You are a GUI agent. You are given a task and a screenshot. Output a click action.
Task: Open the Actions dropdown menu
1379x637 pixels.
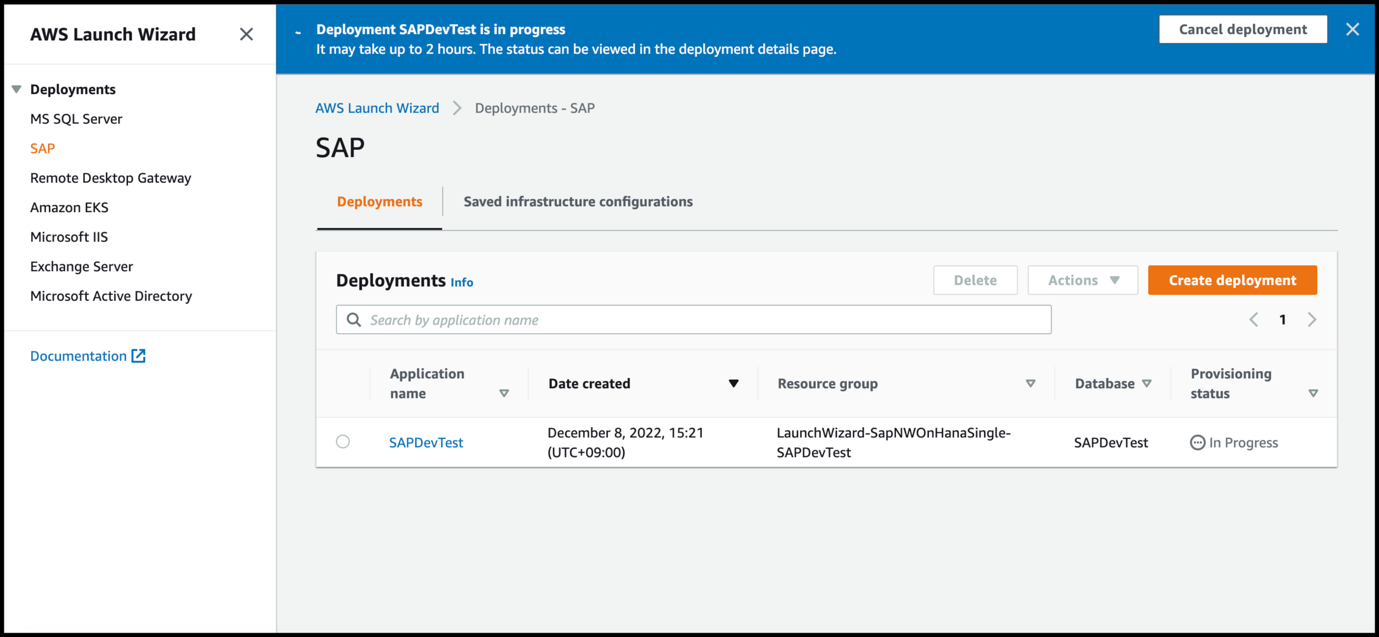point(1082,280)
